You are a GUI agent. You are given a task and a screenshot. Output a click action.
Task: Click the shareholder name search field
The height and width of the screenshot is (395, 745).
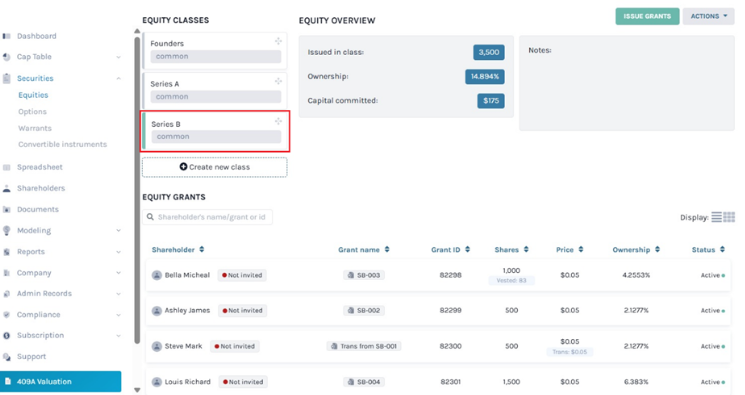(x=207, y=217)
